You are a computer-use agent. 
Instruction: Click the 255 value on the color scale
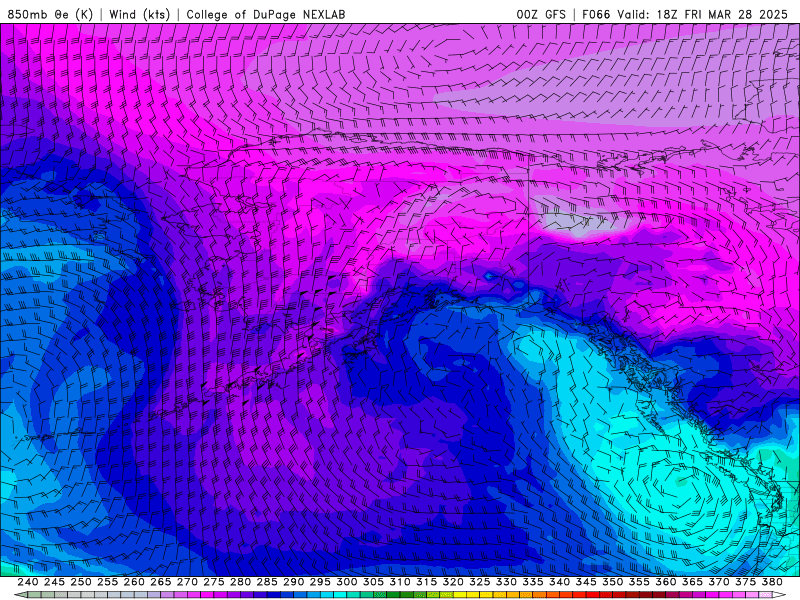(x=107, y=582)
